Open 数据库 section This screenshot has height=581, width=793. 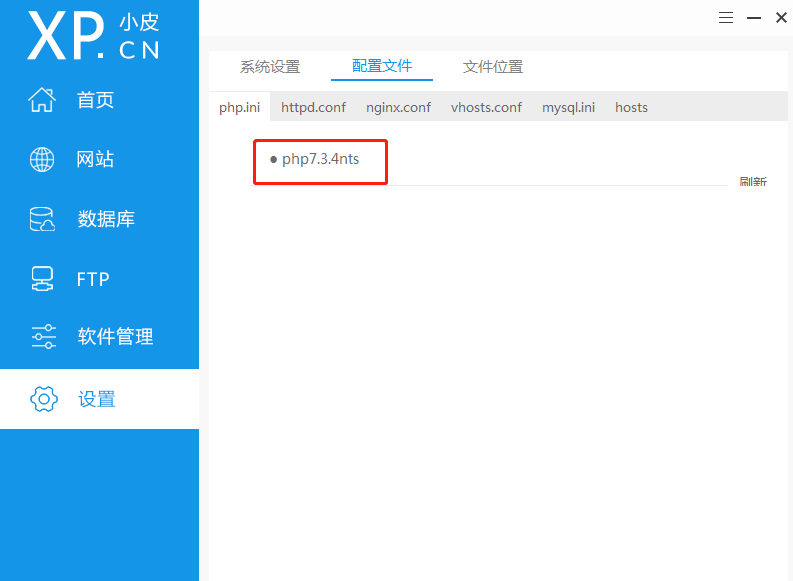[106, 219]
